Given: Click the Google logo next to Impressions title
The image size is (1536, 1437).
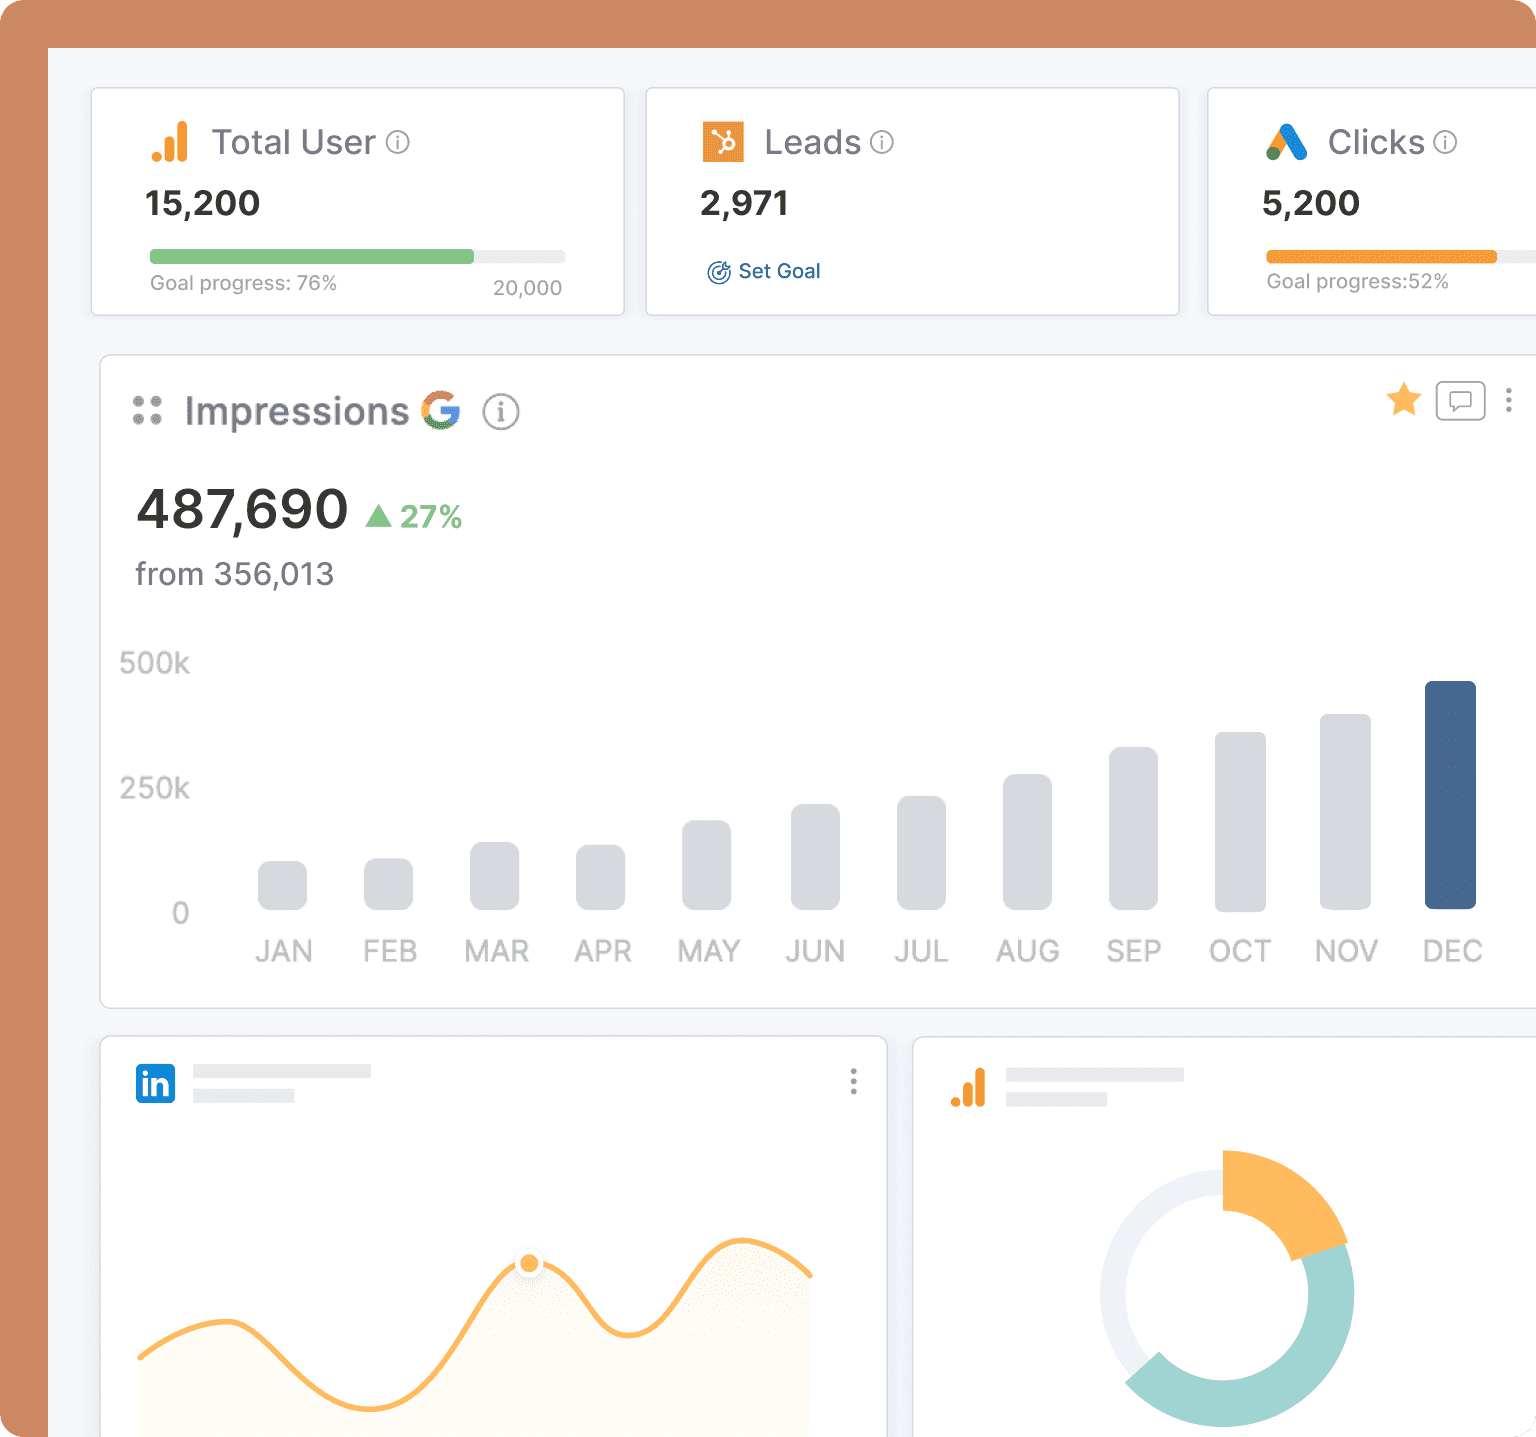Looking at the screenshot, I should point(441,411).
